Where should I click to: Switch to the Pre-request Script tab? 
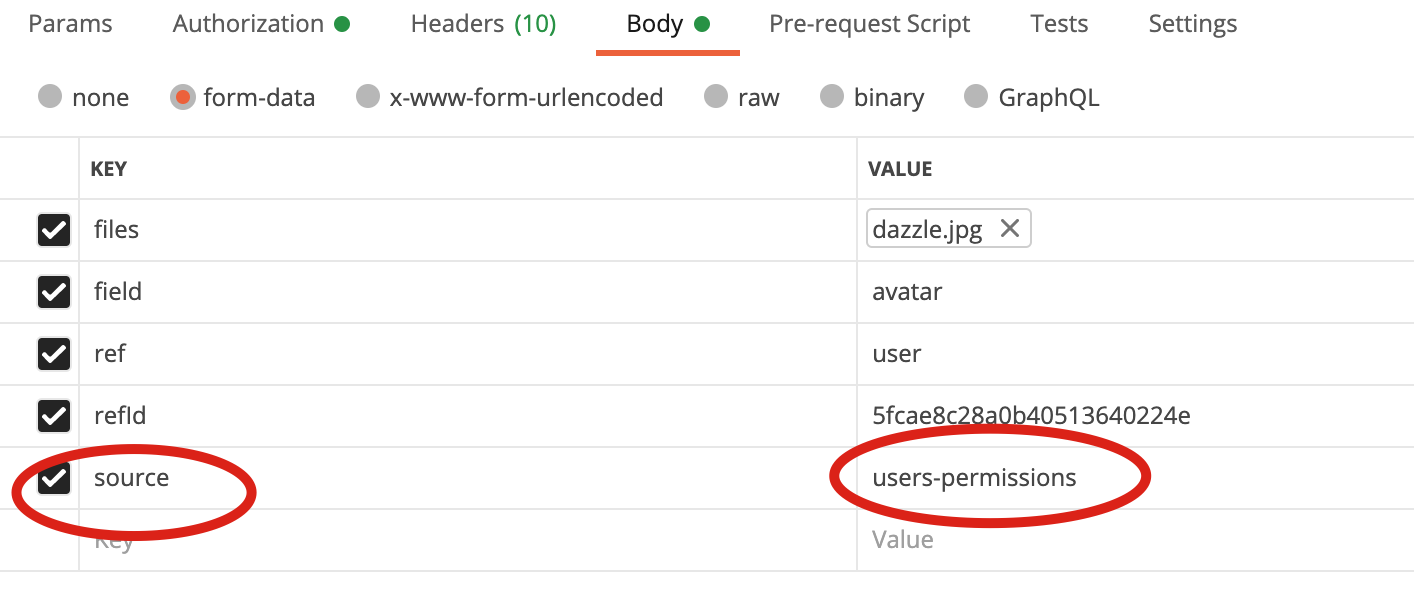pos(868,23)
